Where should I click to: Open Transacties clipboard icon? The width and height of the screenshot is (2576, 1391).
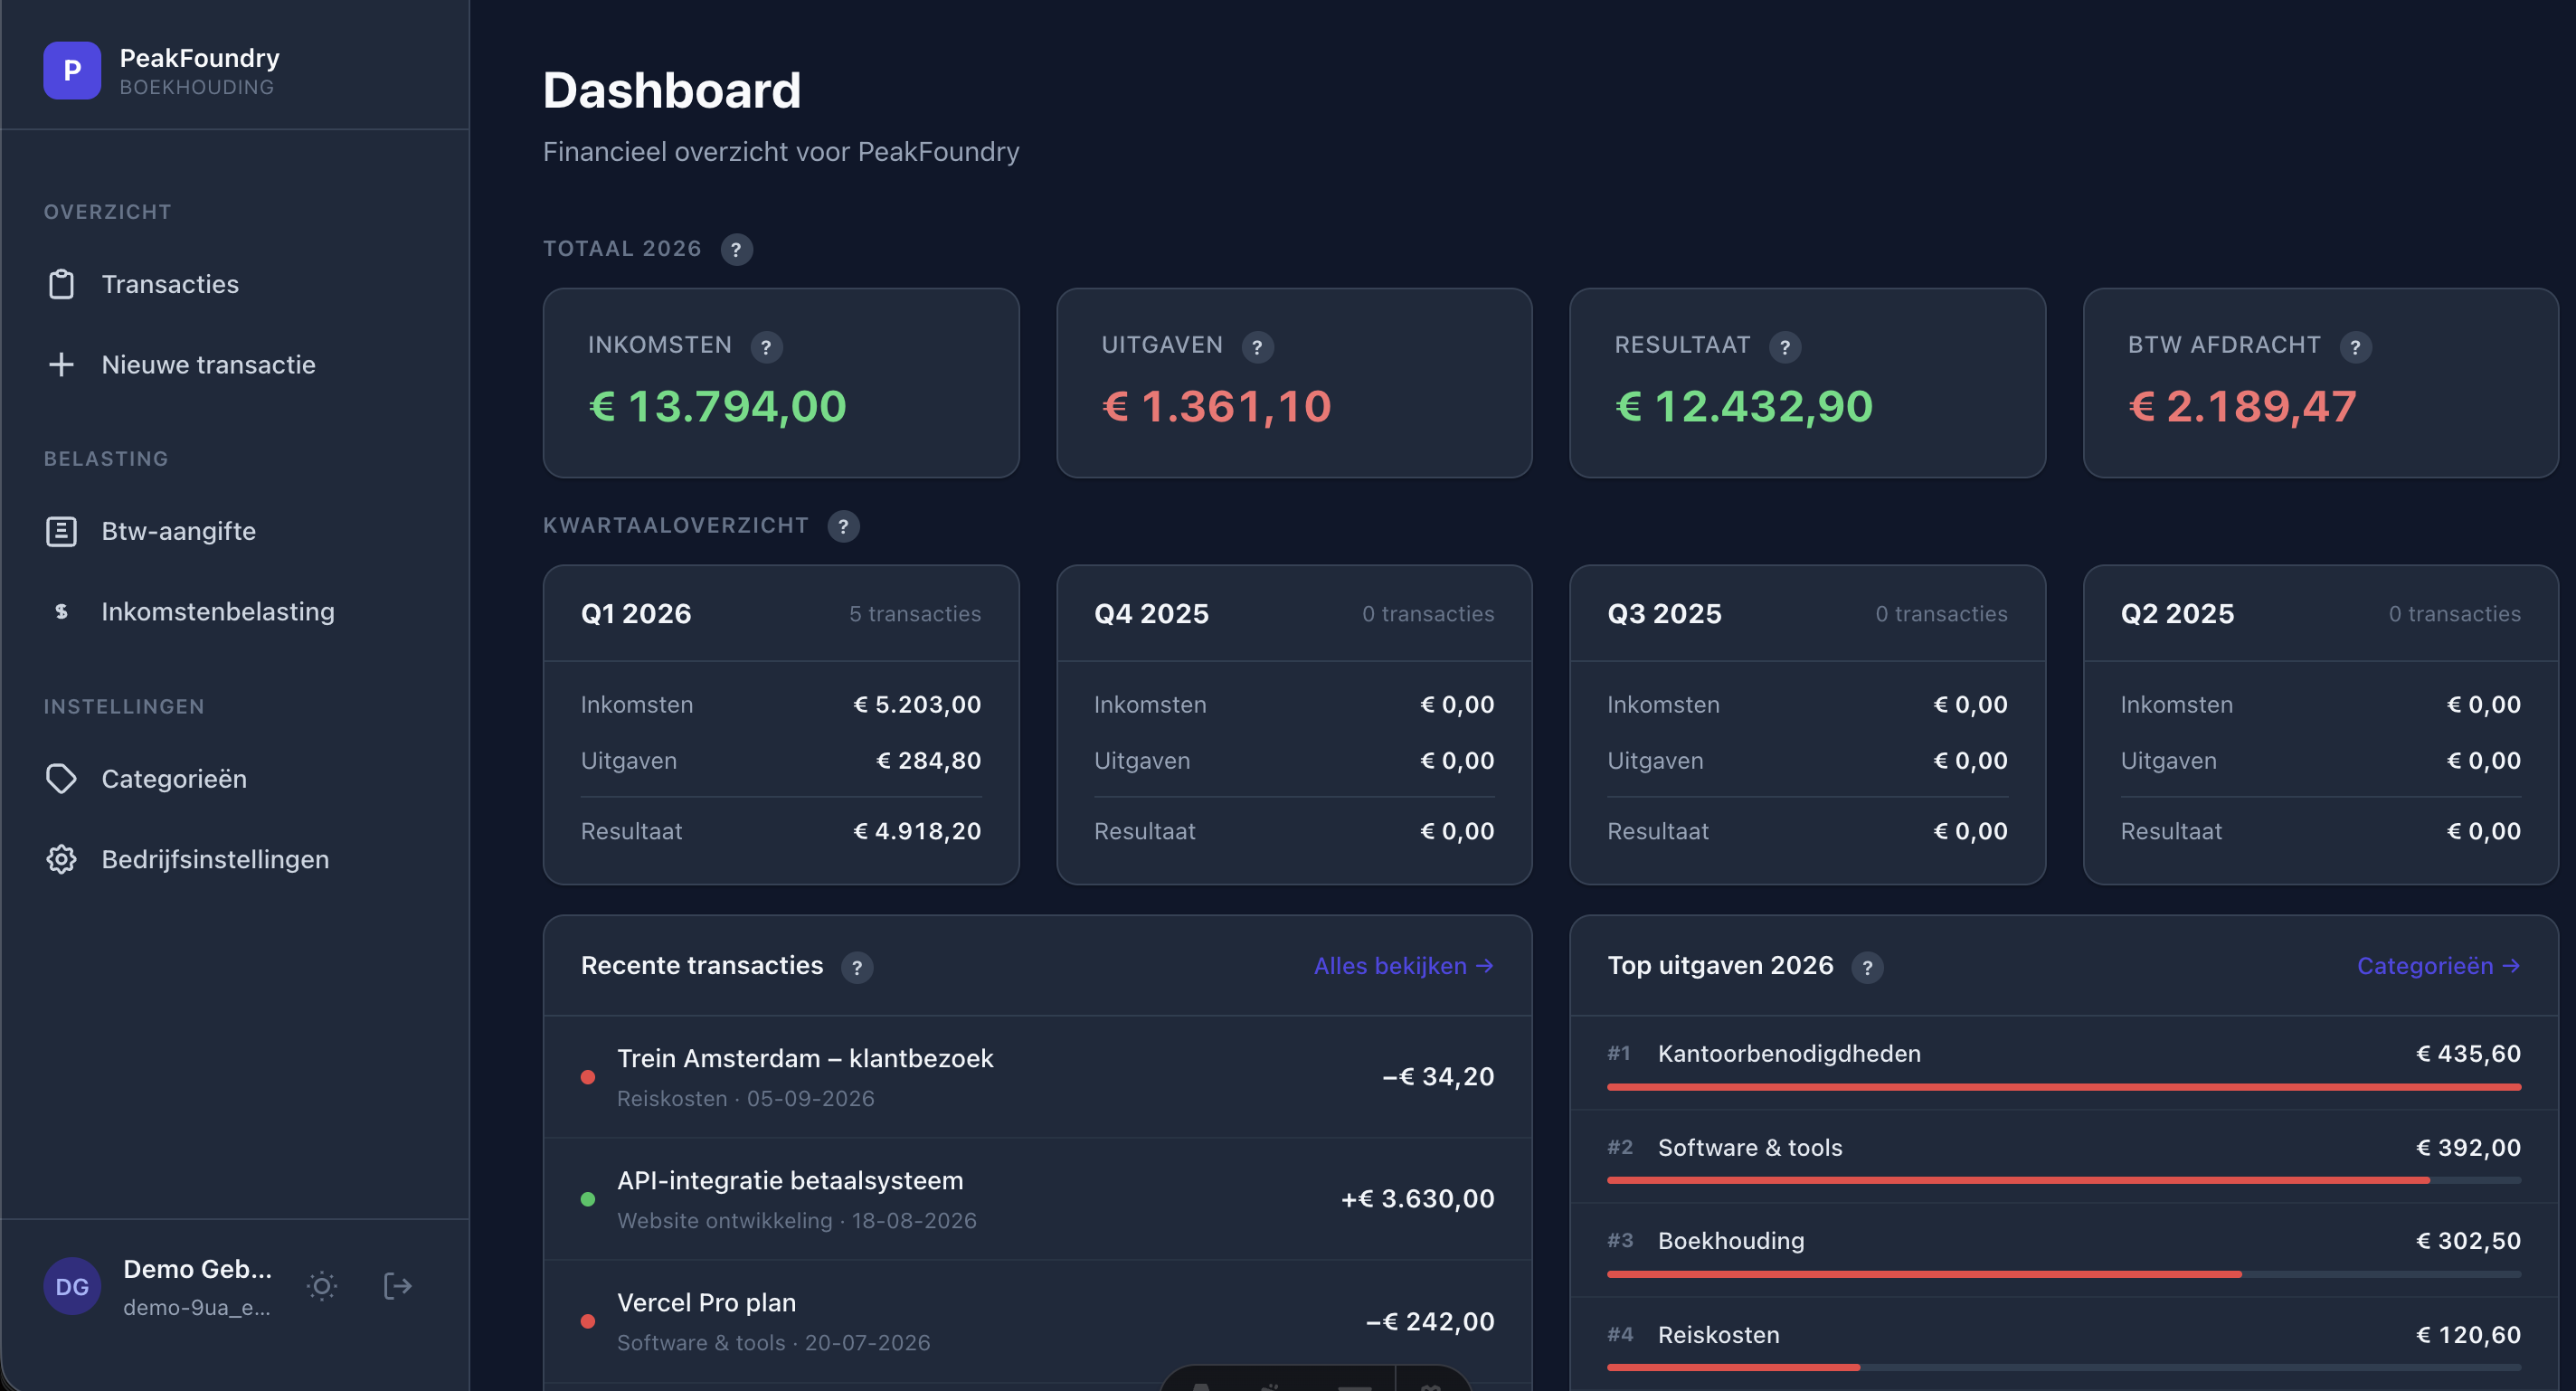61,284
